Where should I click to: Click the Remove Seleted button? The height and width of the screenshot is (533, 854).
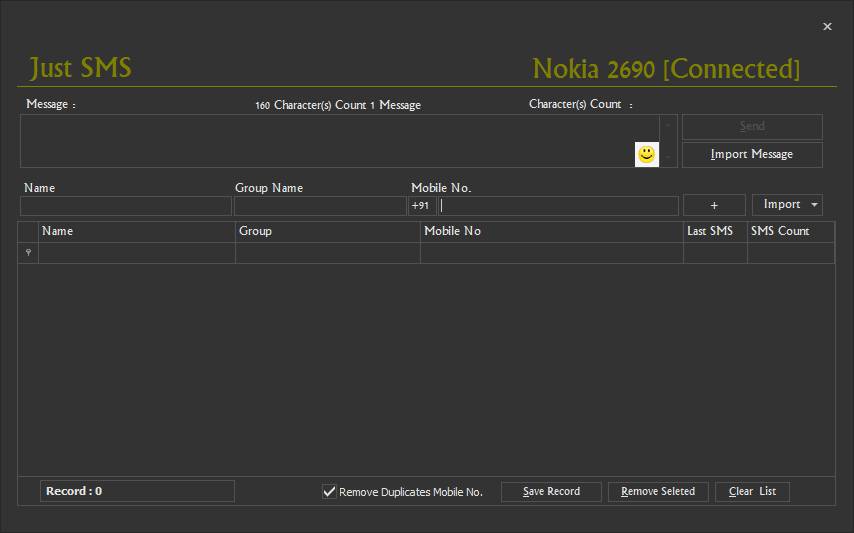tap(658, 492)
